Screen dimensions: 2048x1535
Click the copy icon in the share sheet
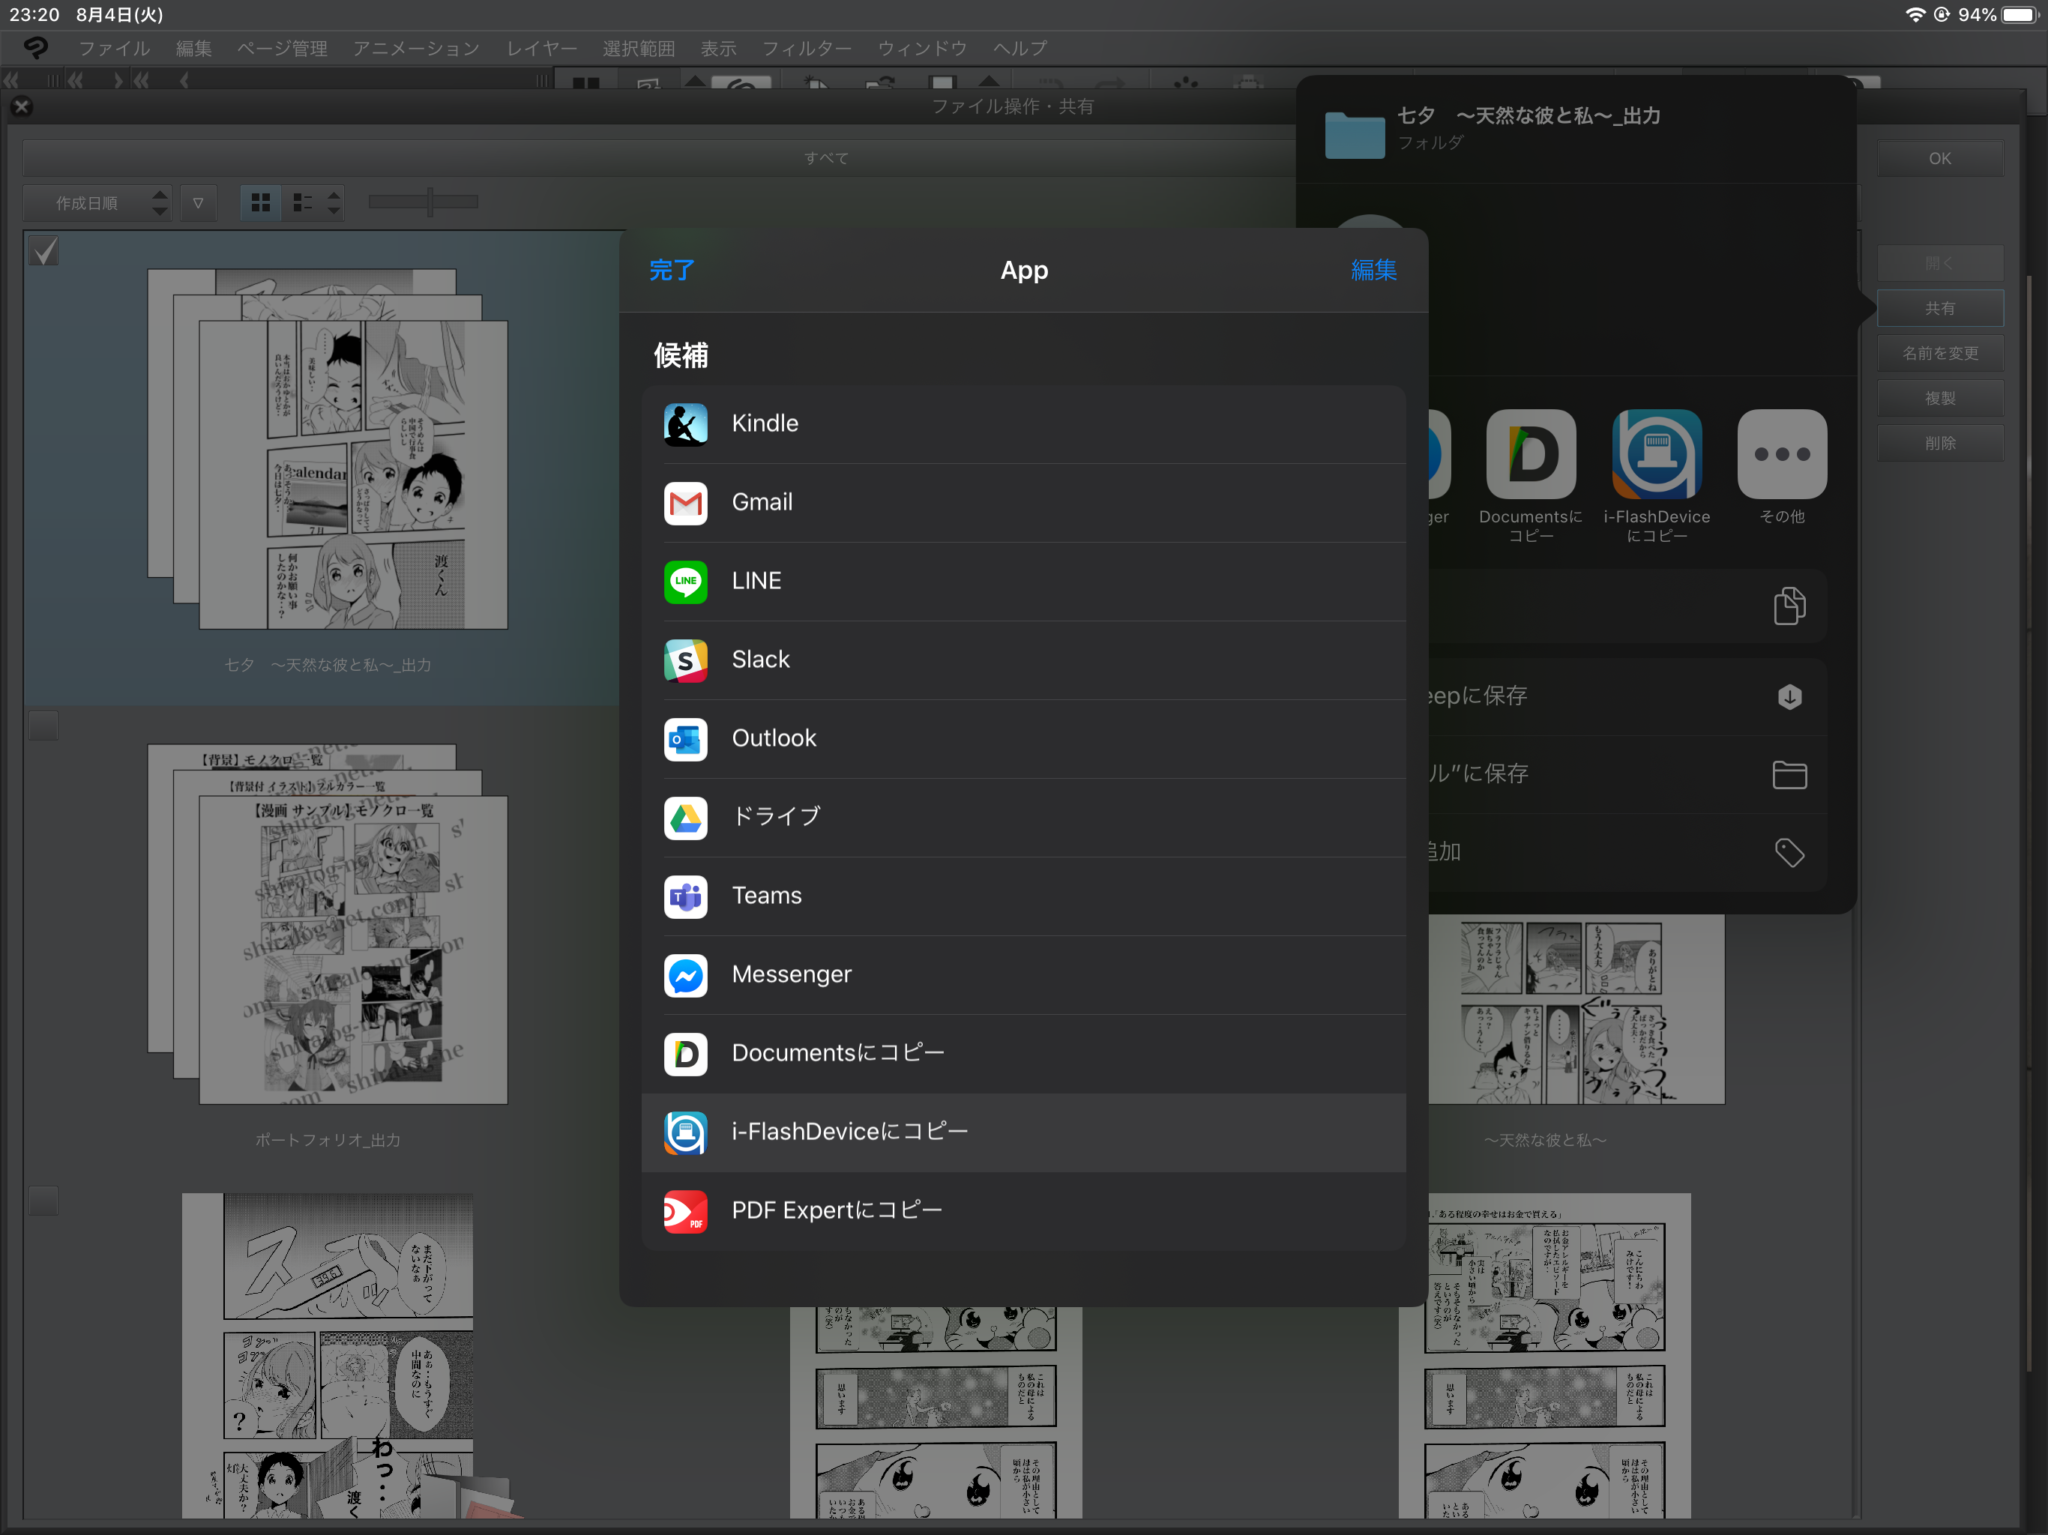[1789, 606]
